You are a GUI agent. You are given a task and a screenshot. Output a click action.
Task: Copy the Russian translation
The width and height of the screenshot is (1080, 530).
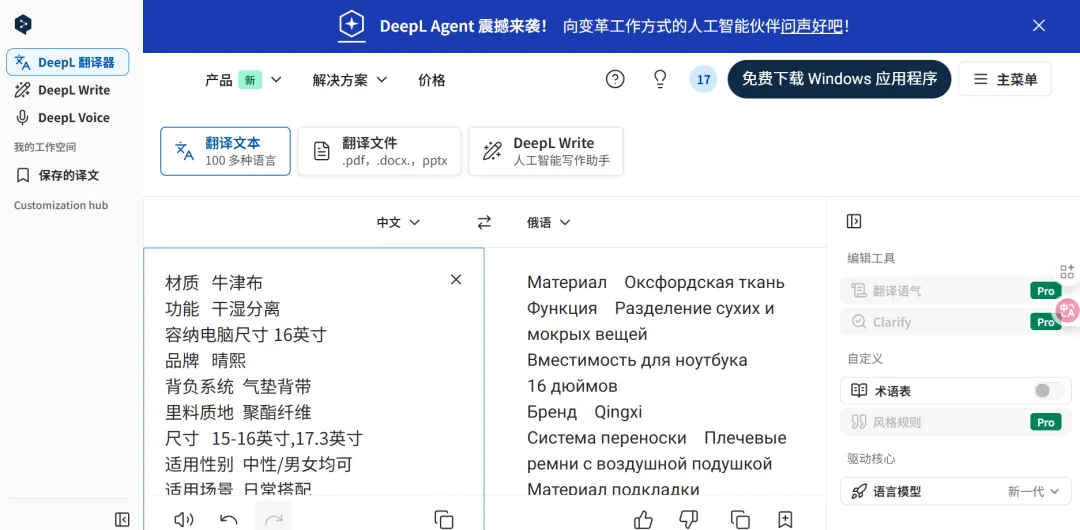pyautogui.click(x=740, y=520)
